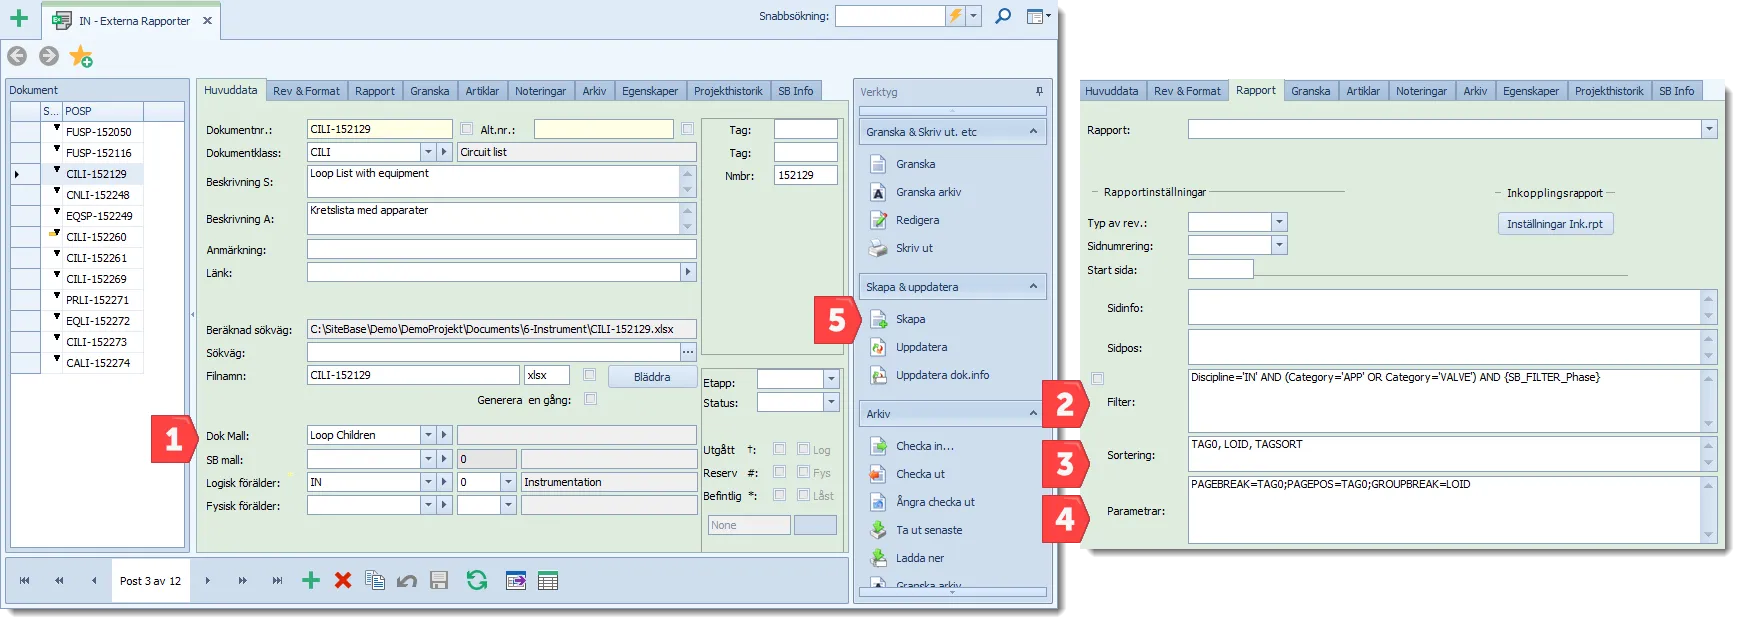The width and height of the screenshot is (1740, 624).
Task: Choose the Redigera tool
Action: pos(917,220)
